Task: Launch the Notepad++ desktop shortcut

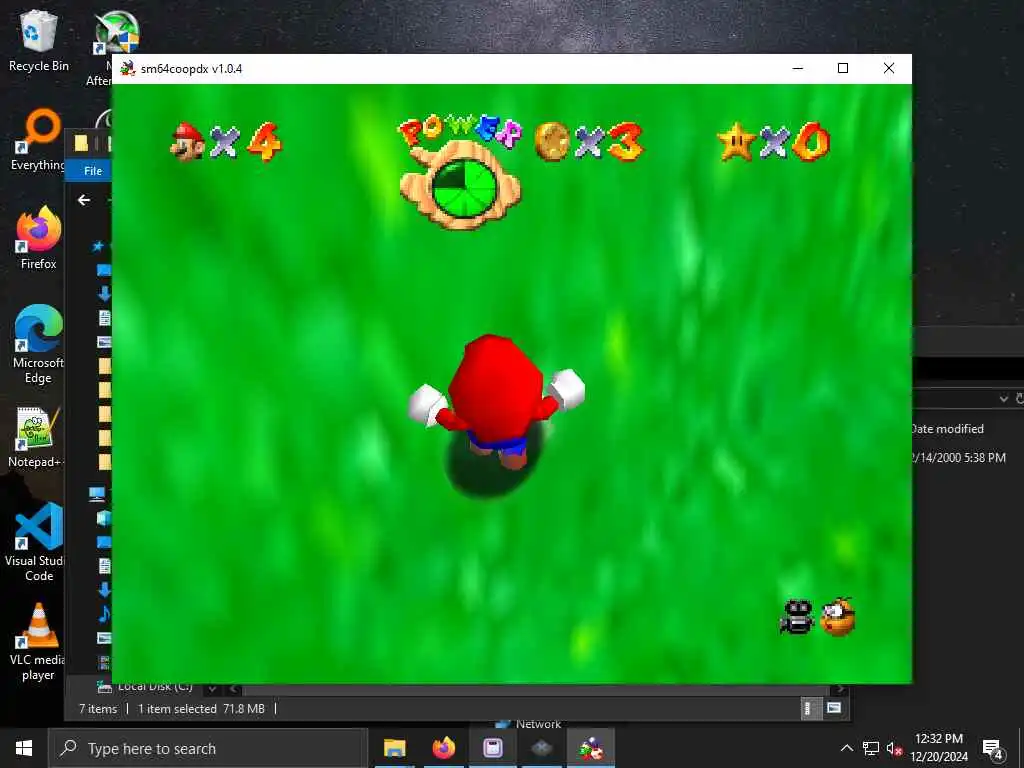Action: pos(36,437)
